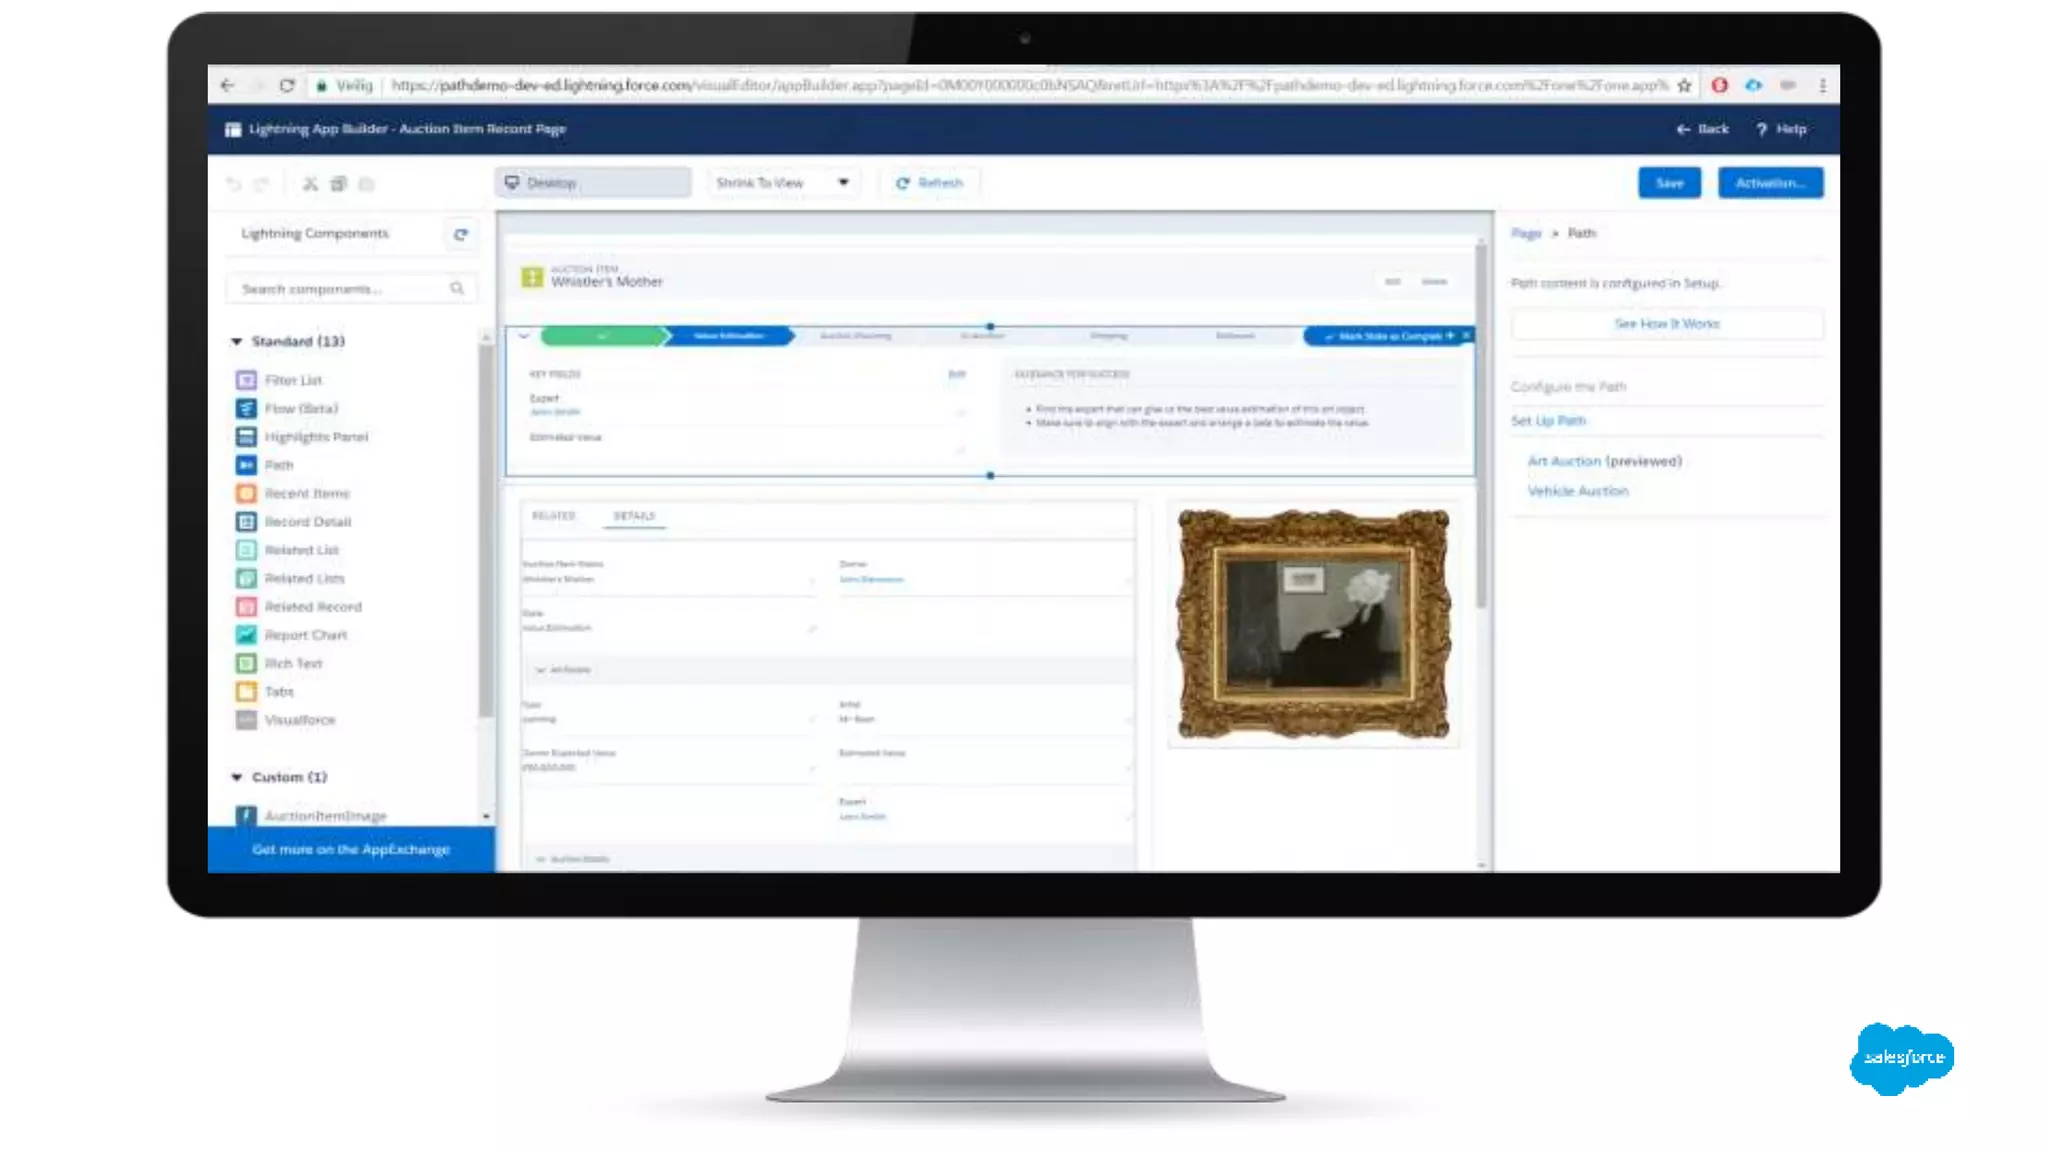Click the Mark Stage as Complete button
Viewport: 2048px width, 1152px height.
click(x=1388, y=337)
